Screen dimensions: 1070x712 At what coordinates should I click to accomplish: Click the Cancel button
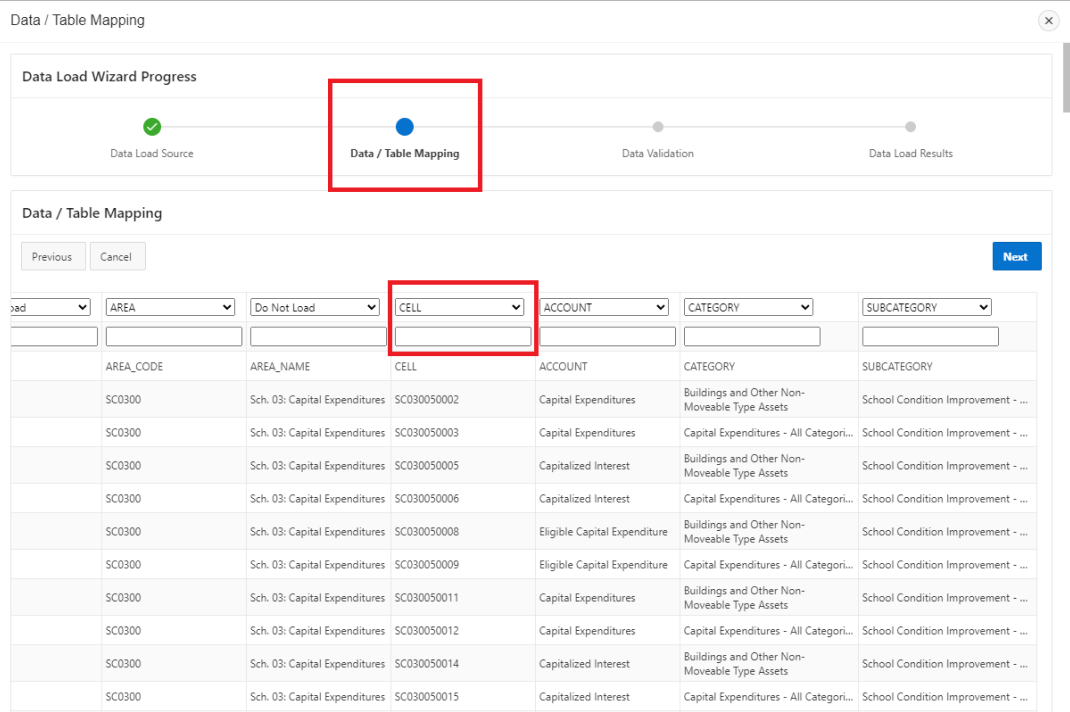(x=116, y=257)
